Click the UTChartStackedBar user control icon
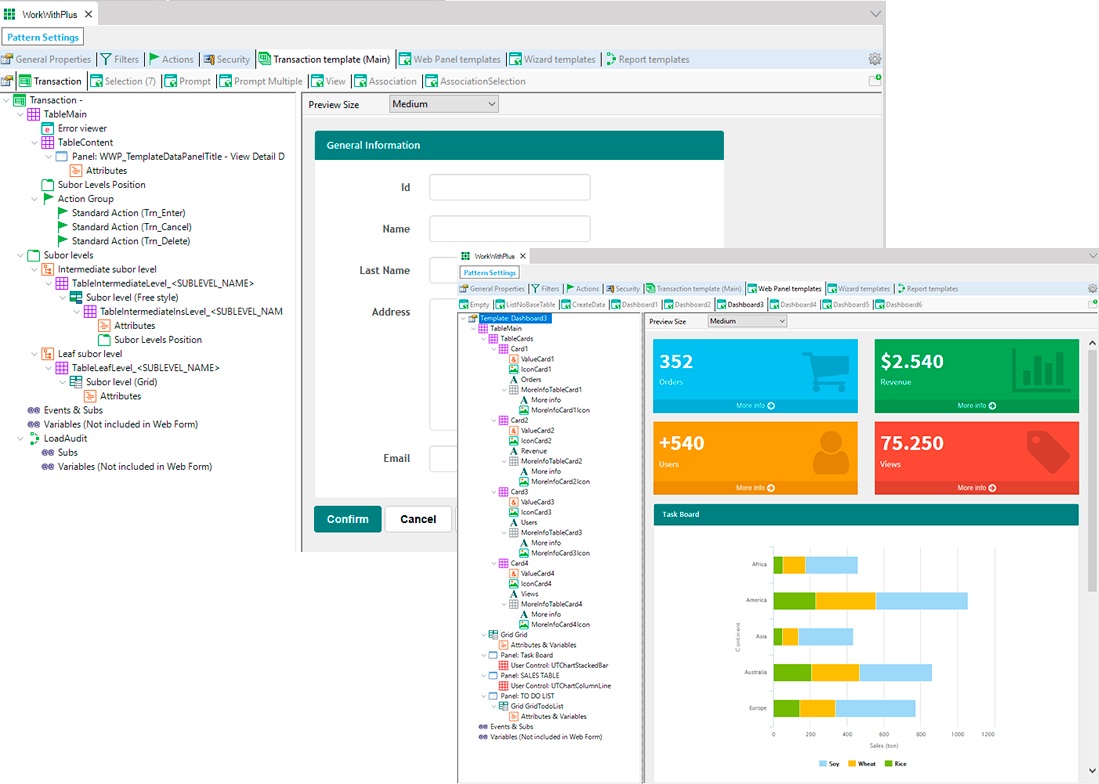The image size is (1099, 784). coord(503,665)
